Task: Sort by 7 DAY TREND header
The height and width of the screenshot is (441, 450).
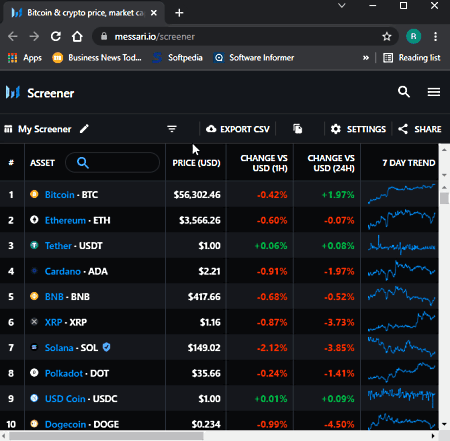Action: 409,163
